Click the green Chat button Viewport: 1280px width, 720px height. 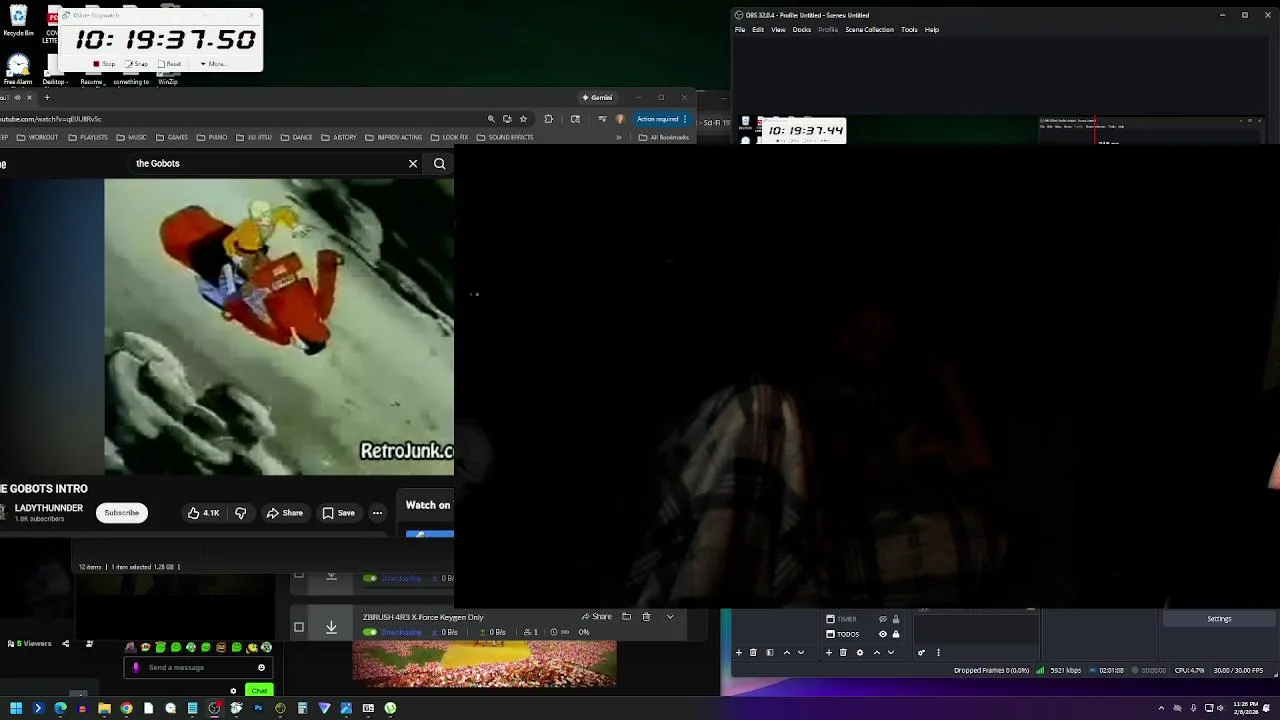click(x=259, y=691)
